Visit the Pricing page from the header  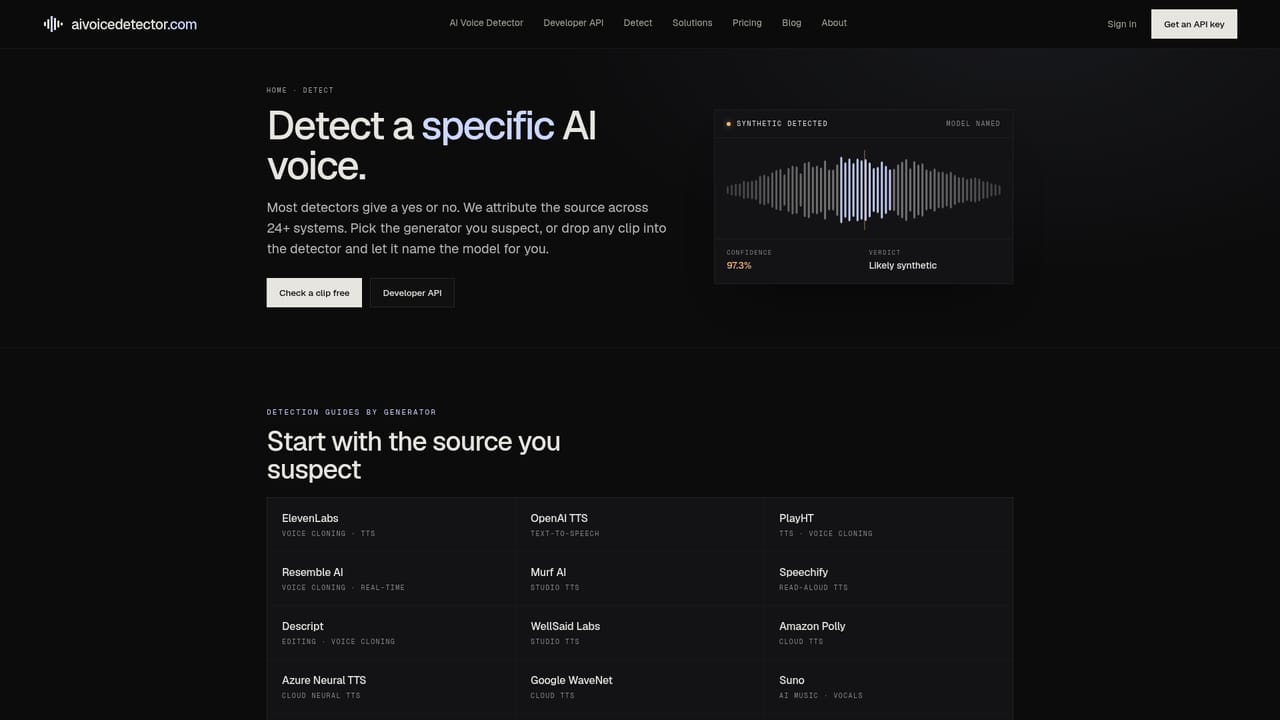(747, 23)
